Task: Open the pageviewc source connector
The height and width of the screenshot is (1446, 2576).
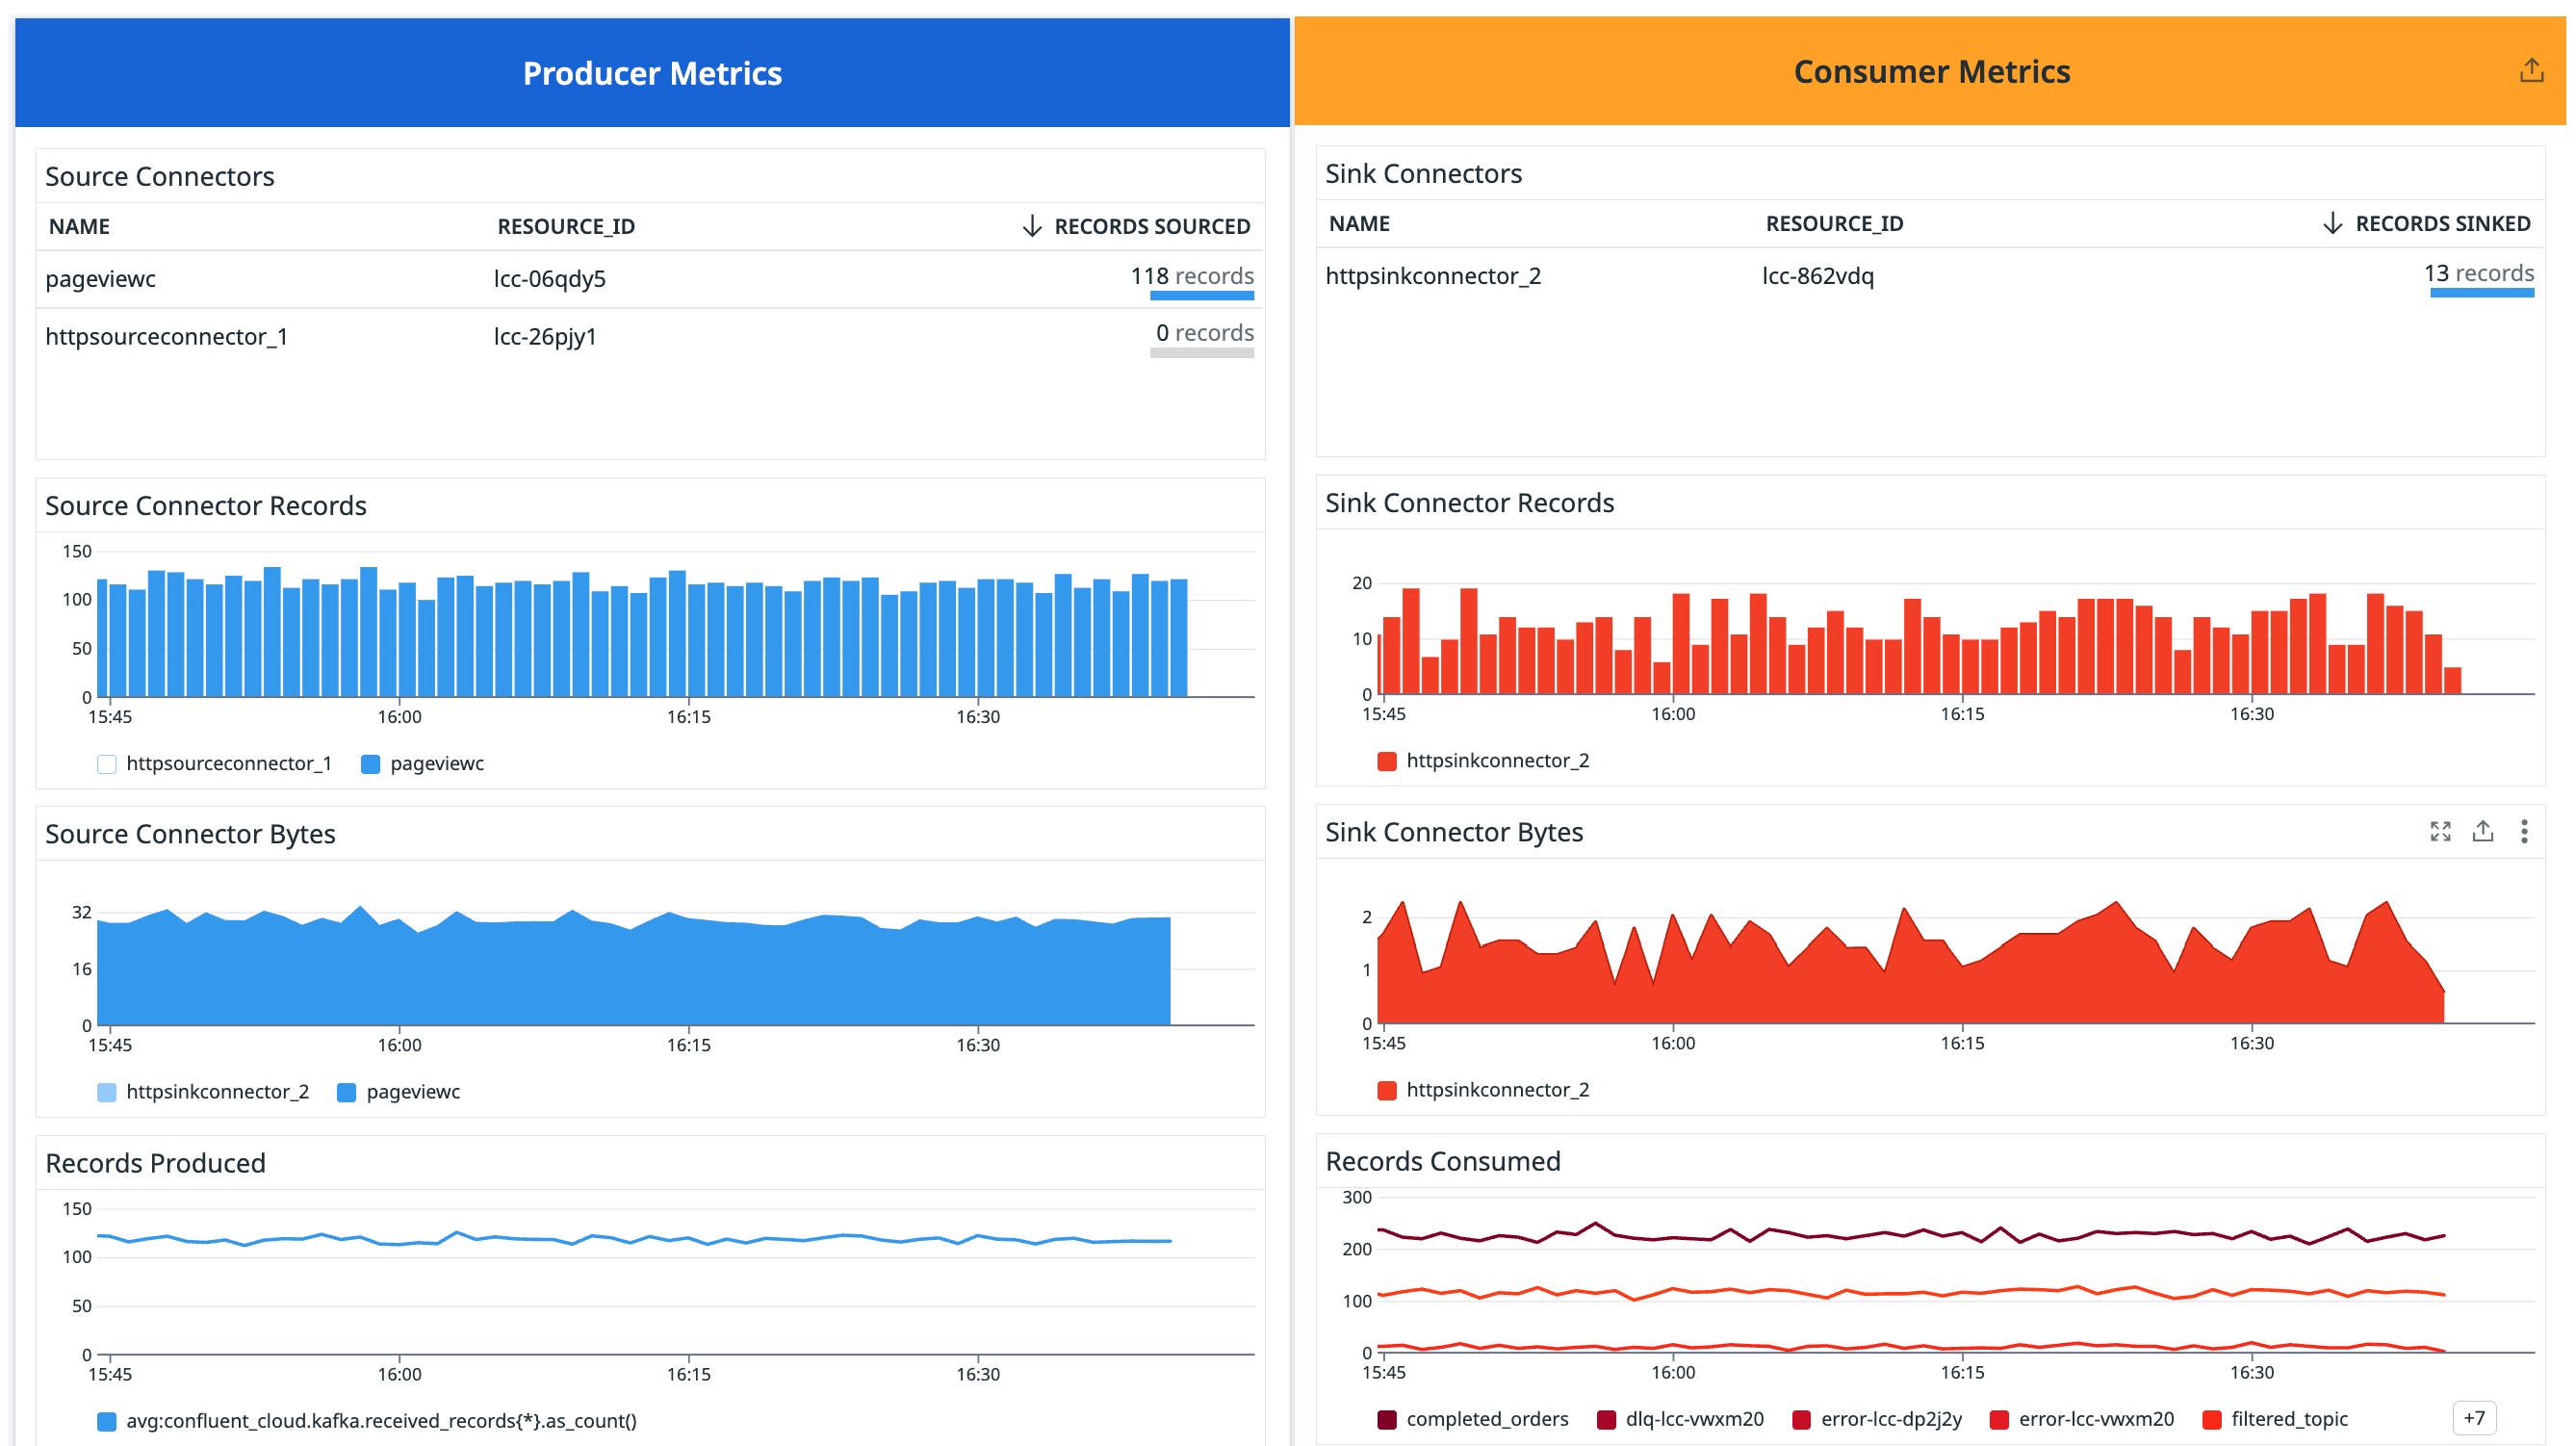Action: 100,280
